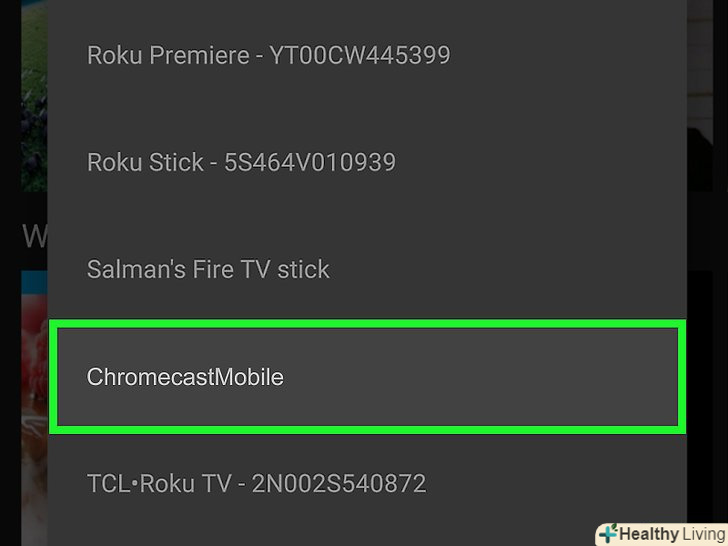The width and height of the screenshot is (728, 546).
Task: Click the green highlight box's left border
Action: pyautogui.click(x=52, y=377)
